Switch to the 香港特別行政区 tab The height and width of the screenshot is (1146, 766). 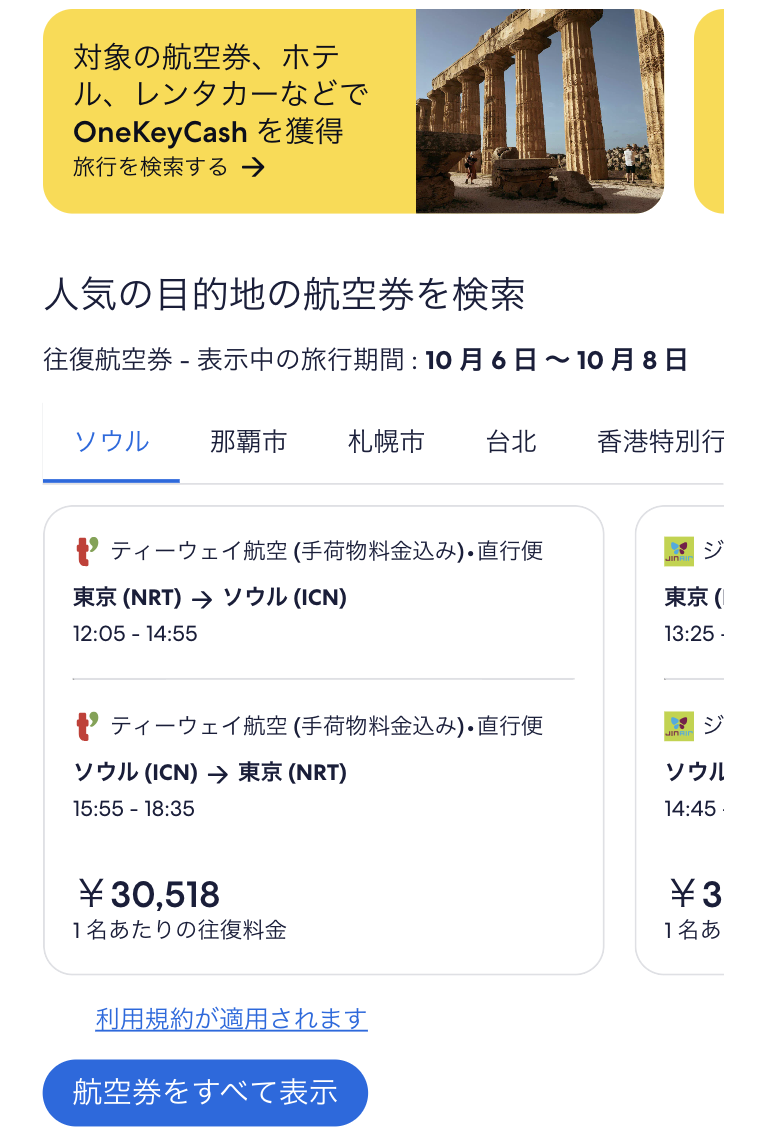[660, 441]
